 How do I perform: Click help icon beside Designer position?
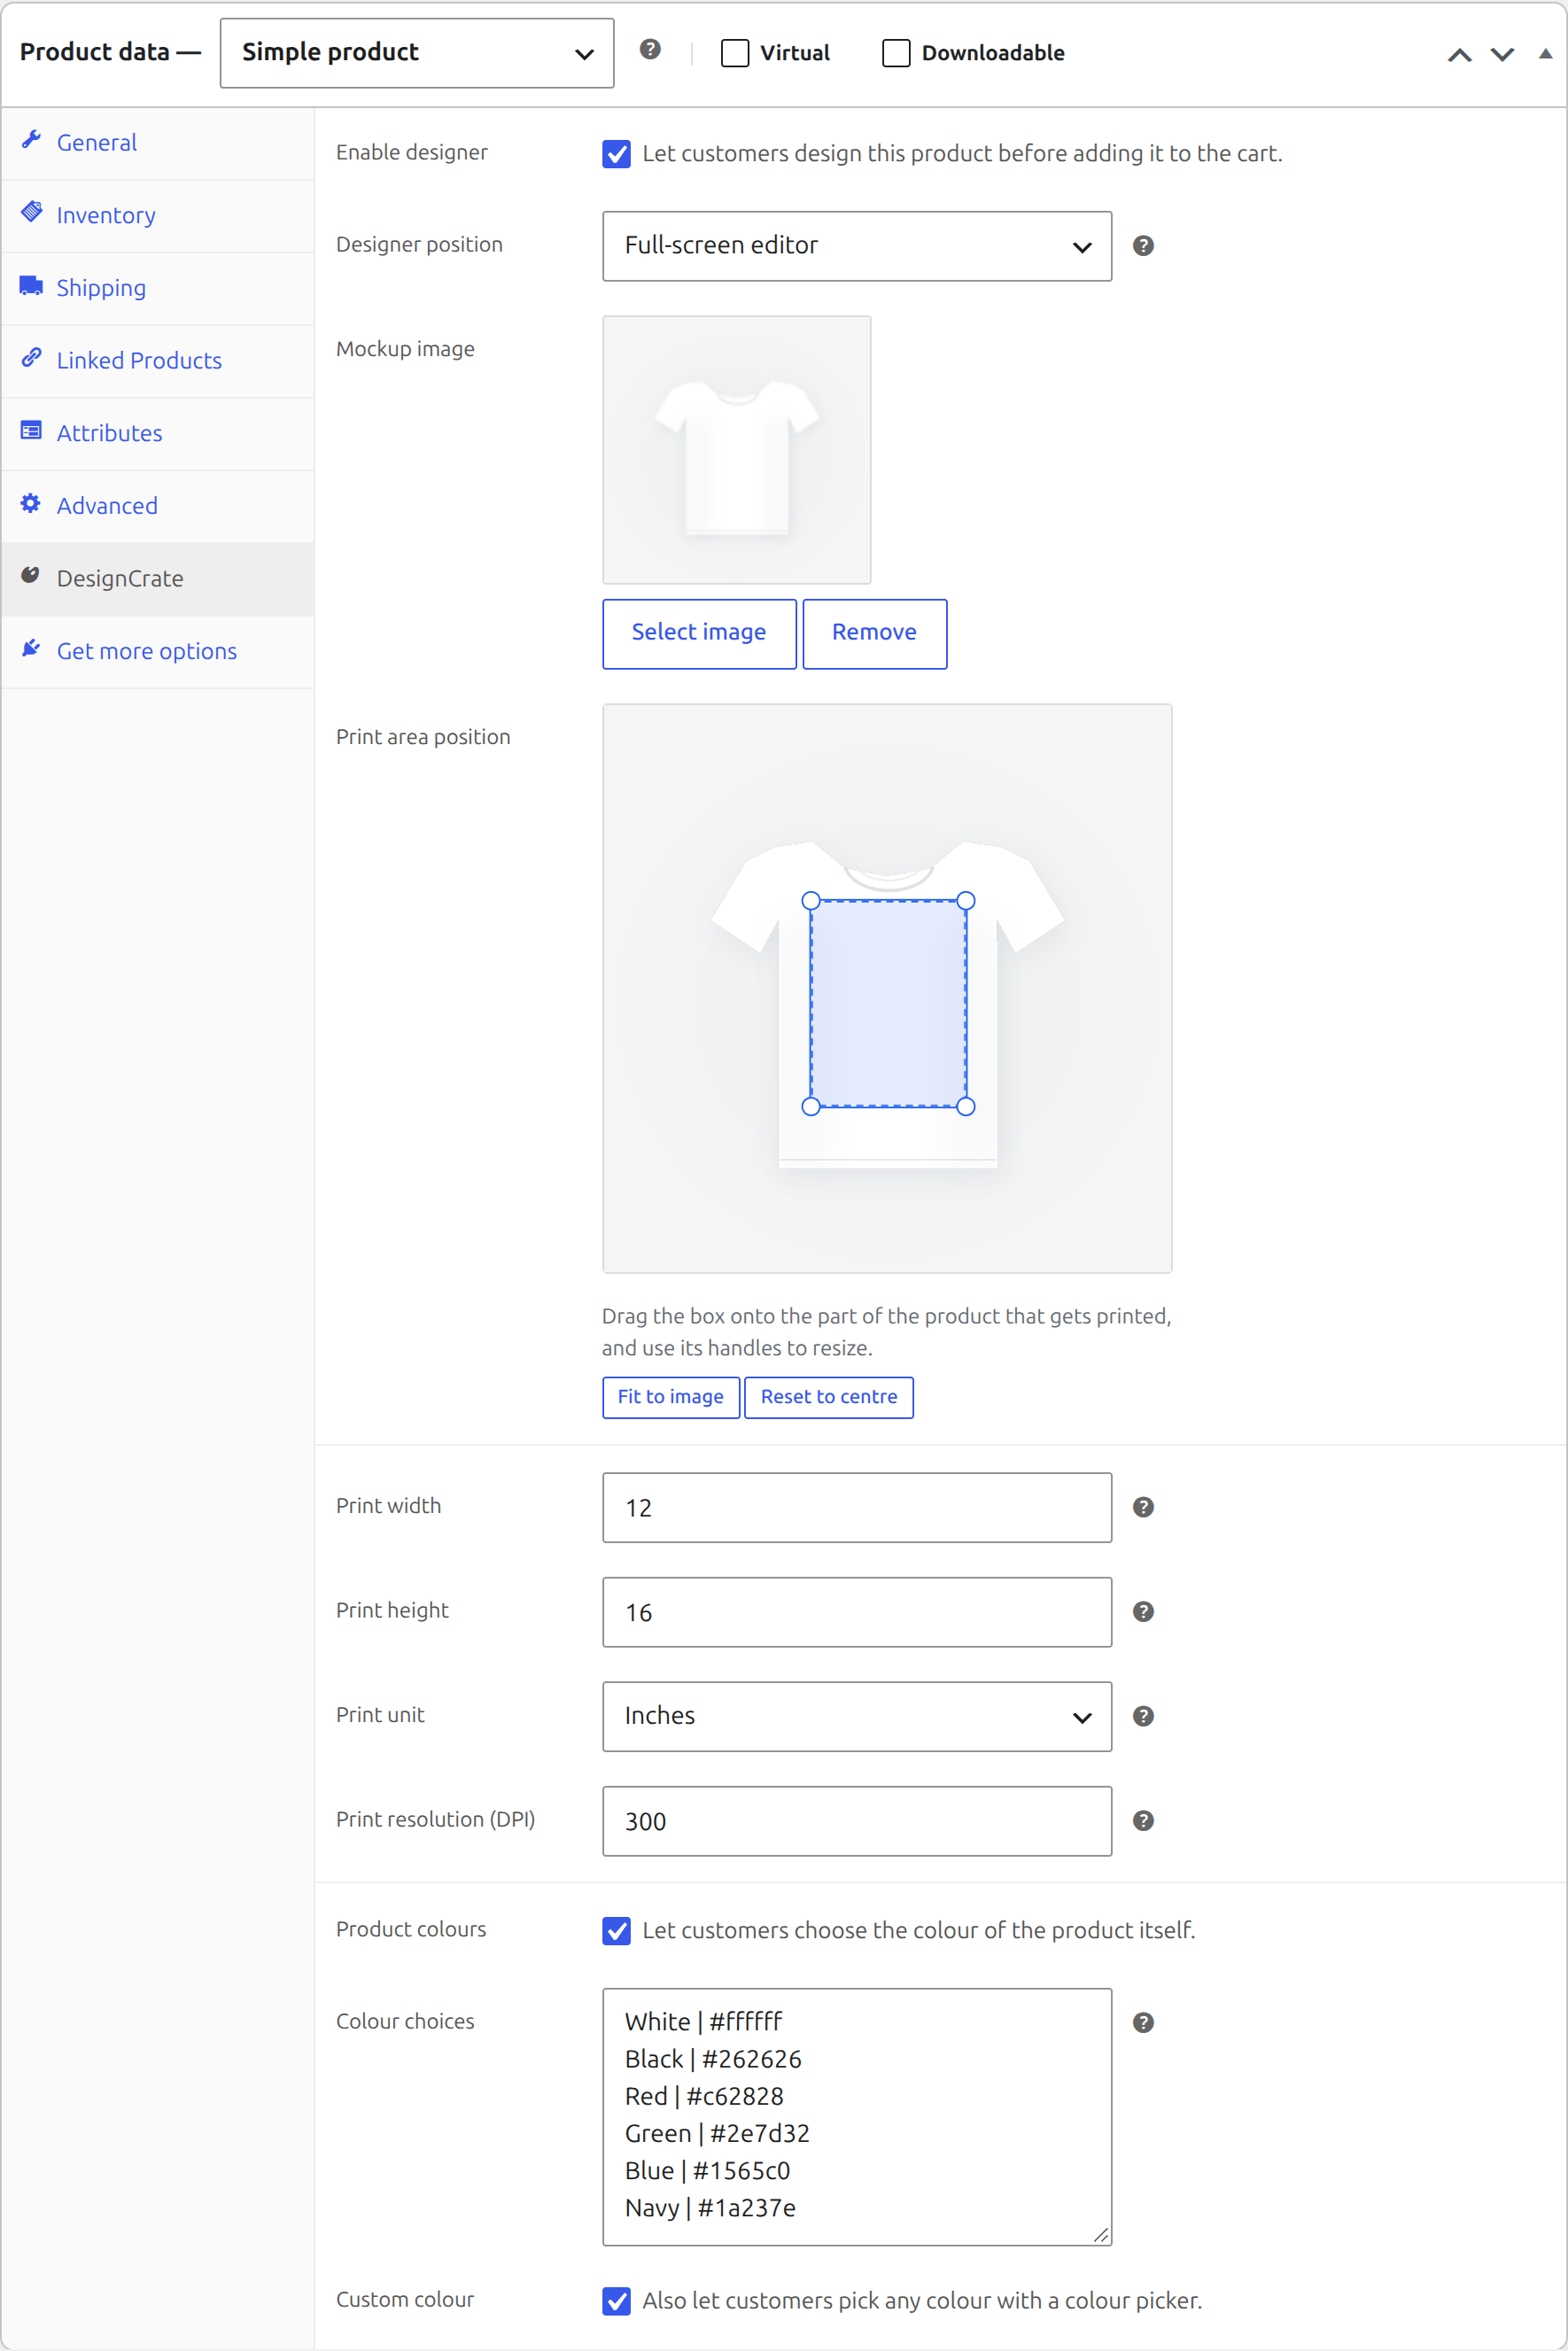(x=1143, y=246)
